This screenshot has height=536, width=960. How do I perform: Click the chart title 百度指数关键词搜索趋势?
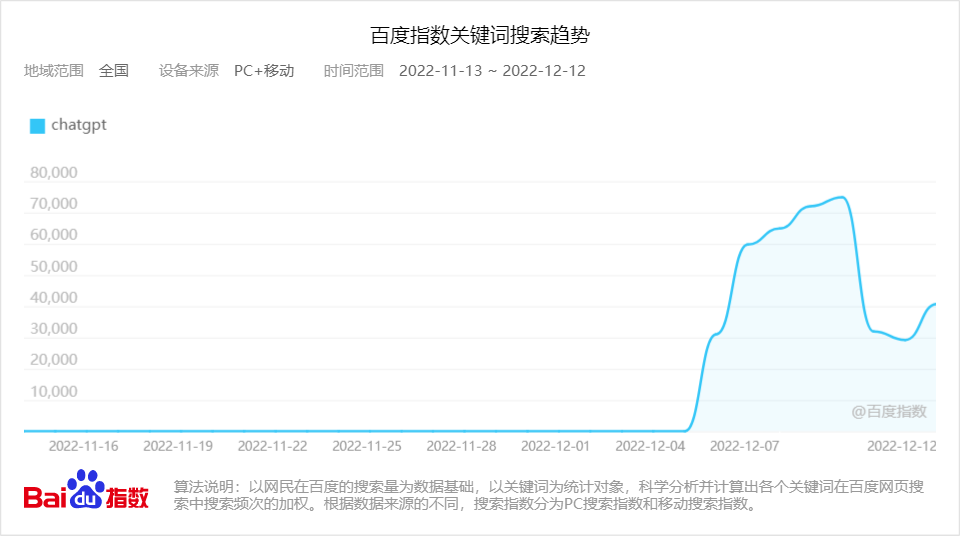coord(479,35)
